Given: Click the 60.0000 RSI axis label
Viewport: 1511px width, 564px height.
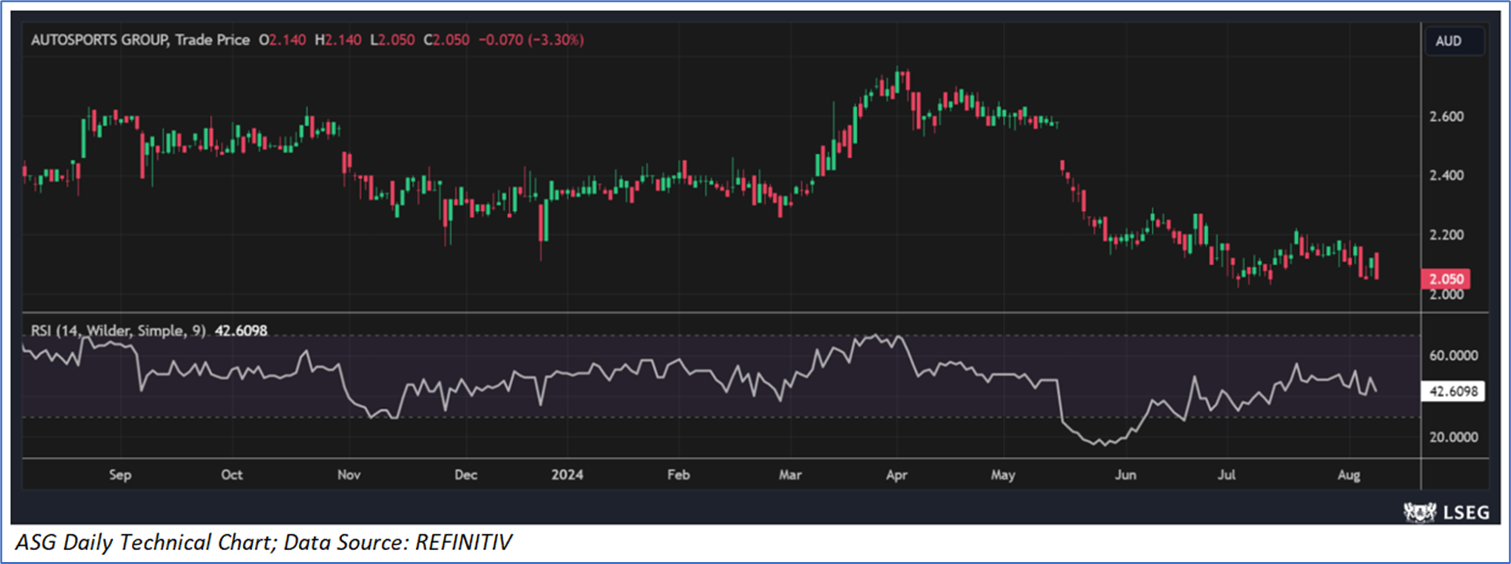Looking at the screenshot, I should click(x=1455, y=355).
